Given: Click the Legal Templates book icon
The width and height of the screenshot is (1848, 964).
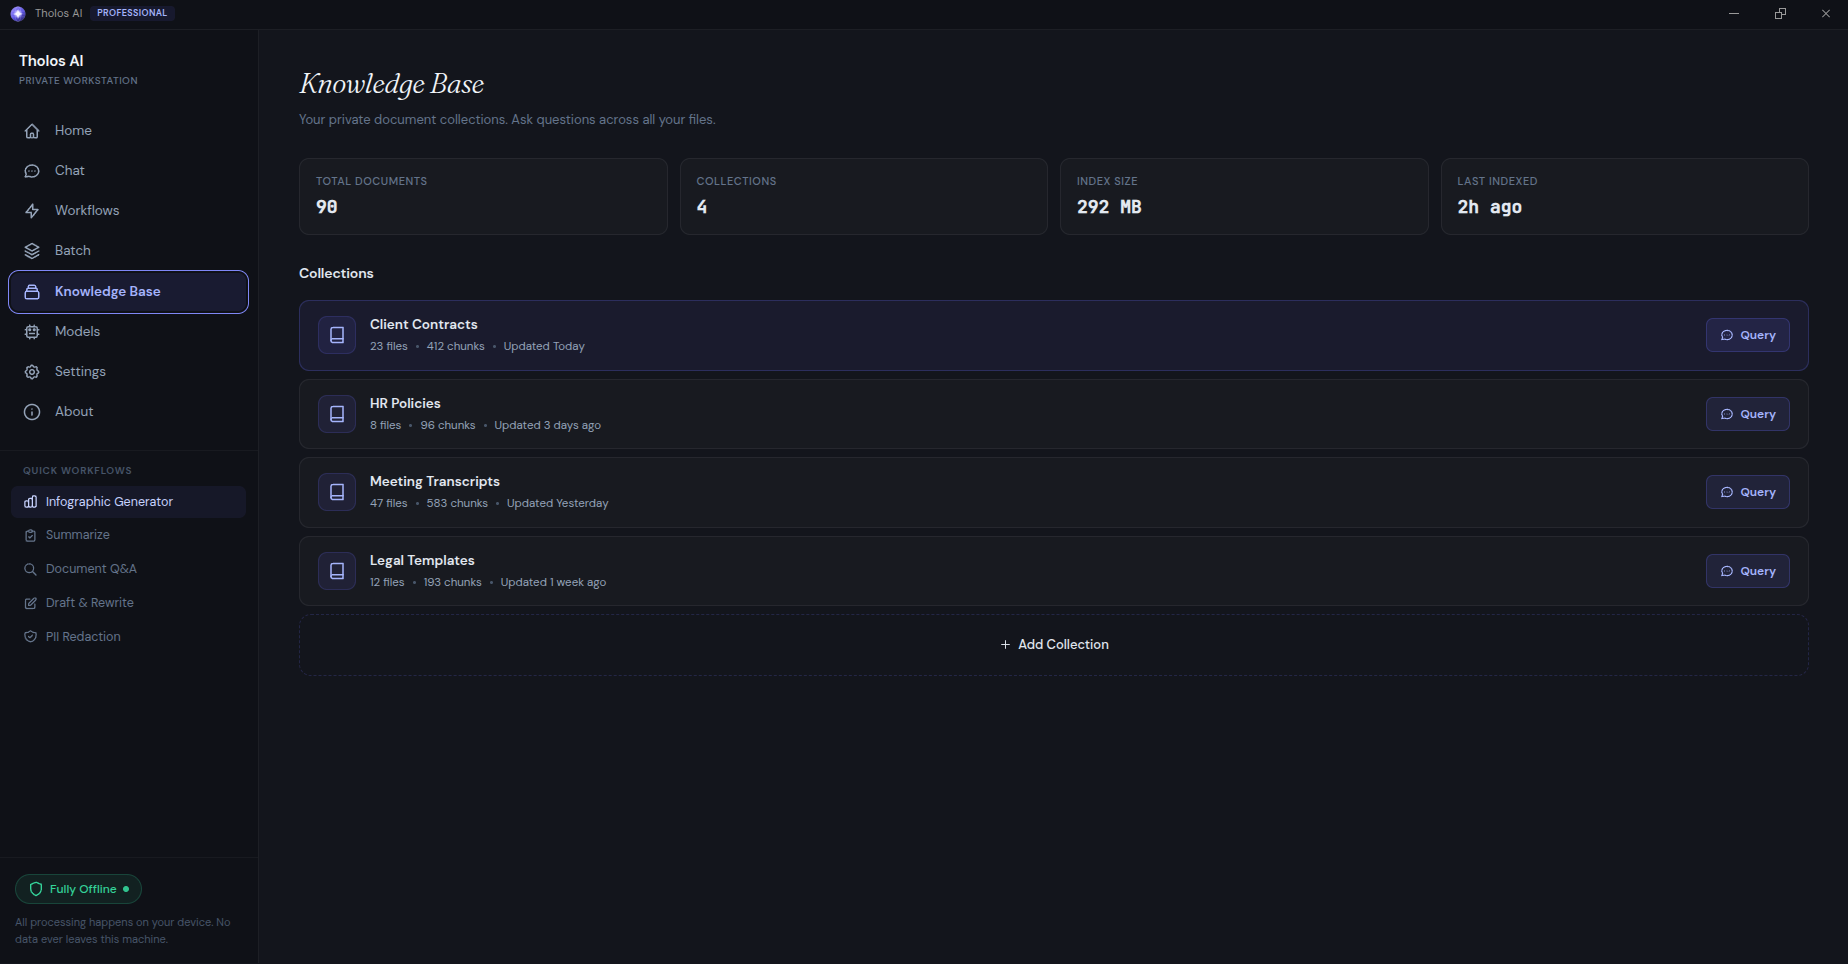Looking at the screenshot, I should [x=337, y=571].
